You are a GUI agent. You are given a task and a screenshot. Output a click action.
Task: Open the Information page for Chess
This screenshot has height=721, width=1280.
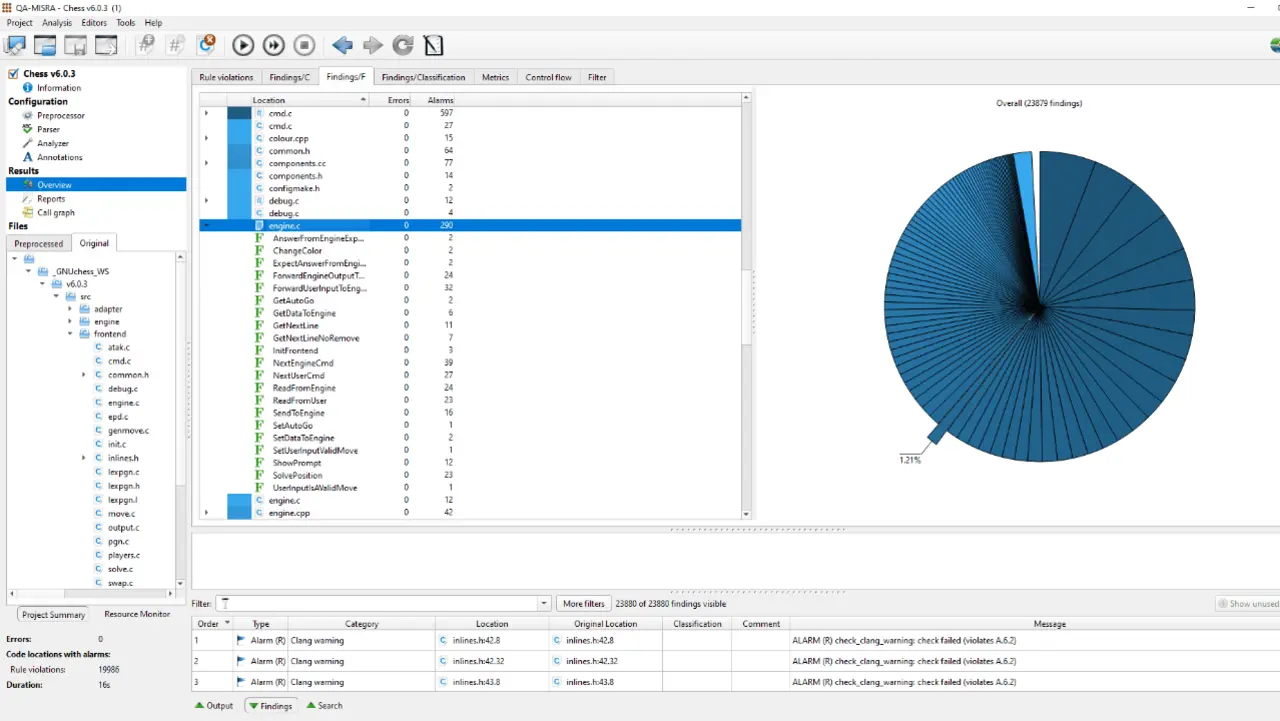coord(58,88)
